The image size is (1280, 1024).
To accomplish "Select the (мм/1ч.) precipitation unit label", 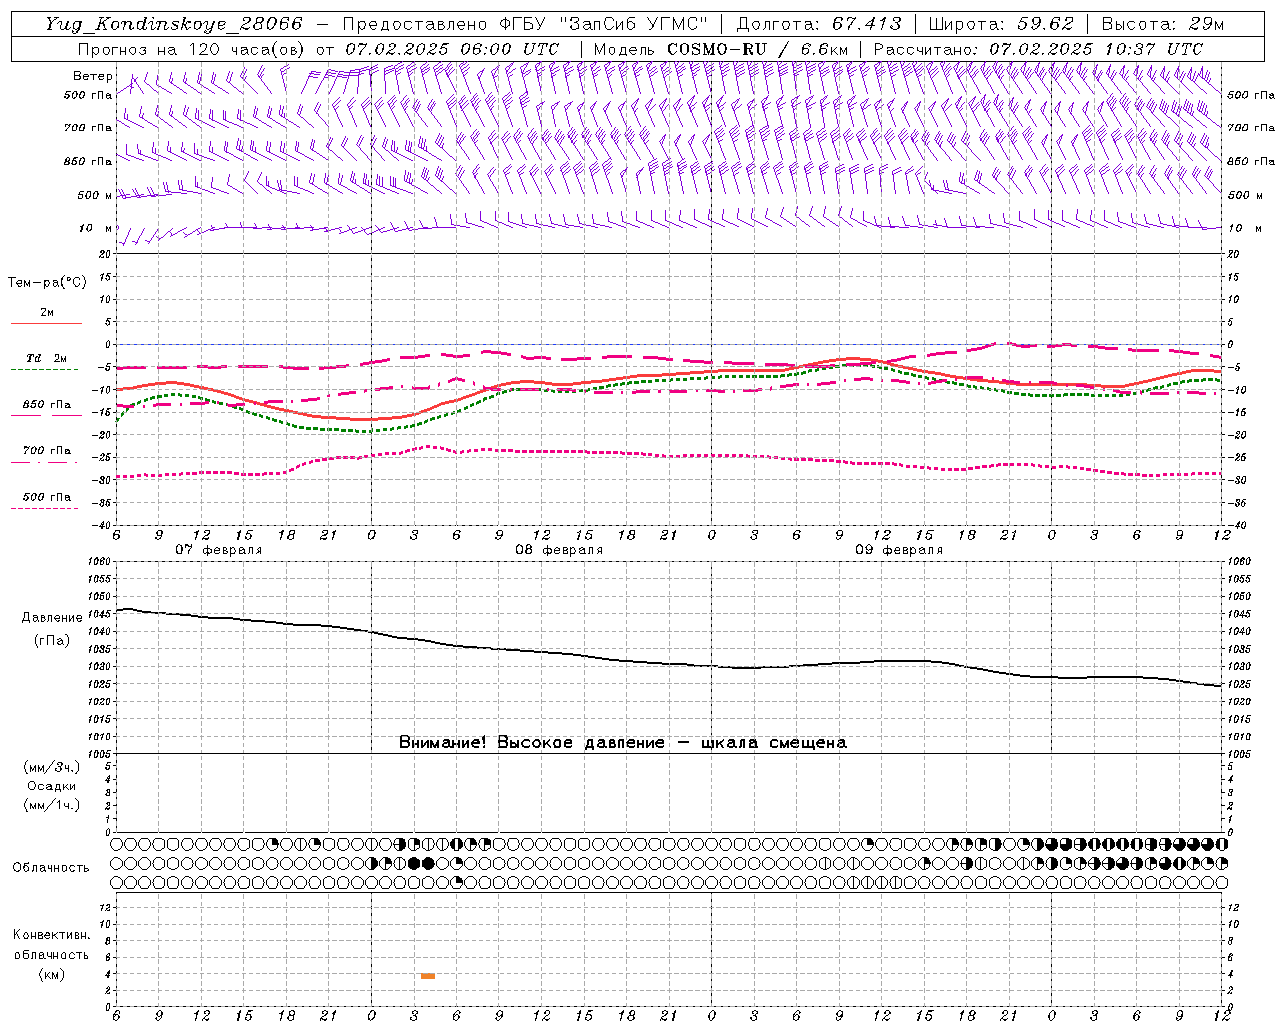I will [52, 805].
